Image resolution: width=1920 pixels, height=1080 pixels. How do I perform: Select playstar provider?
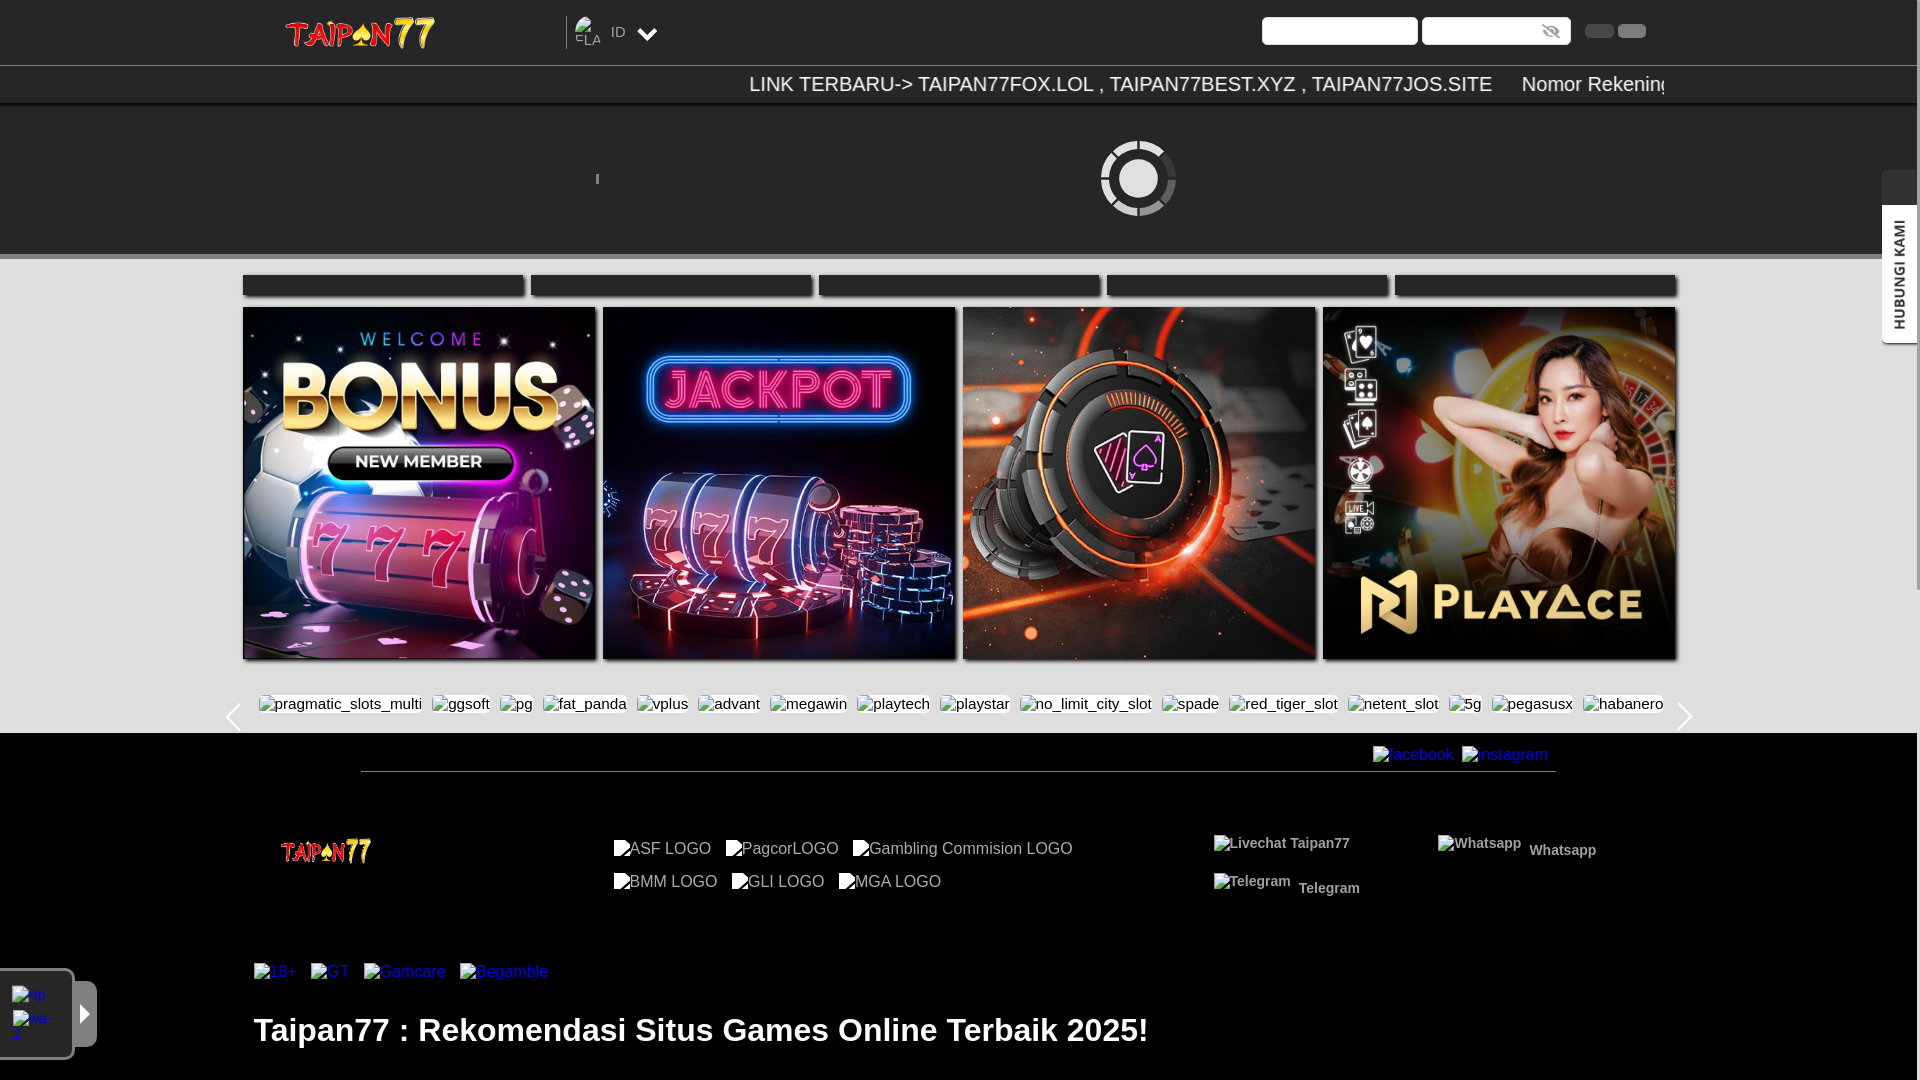[x=975, y=704]
